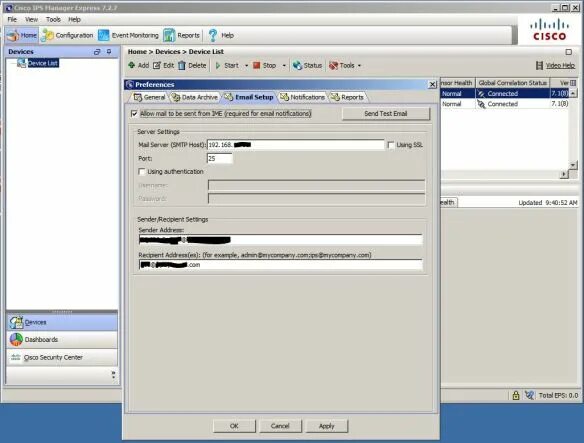
Task: Switch to the Notifications tab
Action: pyautogui.click(x=302, y=97)
